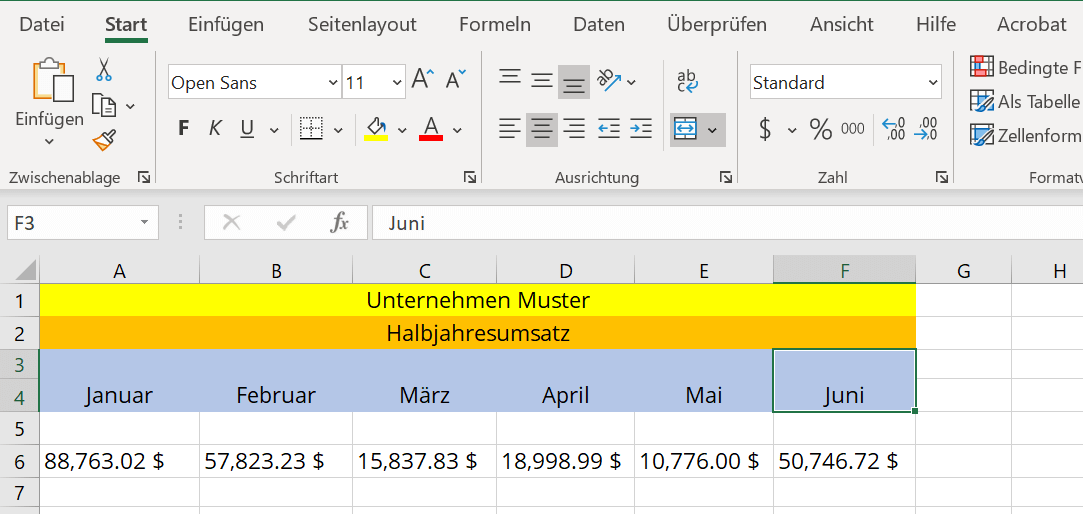Open the font size 11 dropdown
1083x514 pixels.
pos(397,83)
